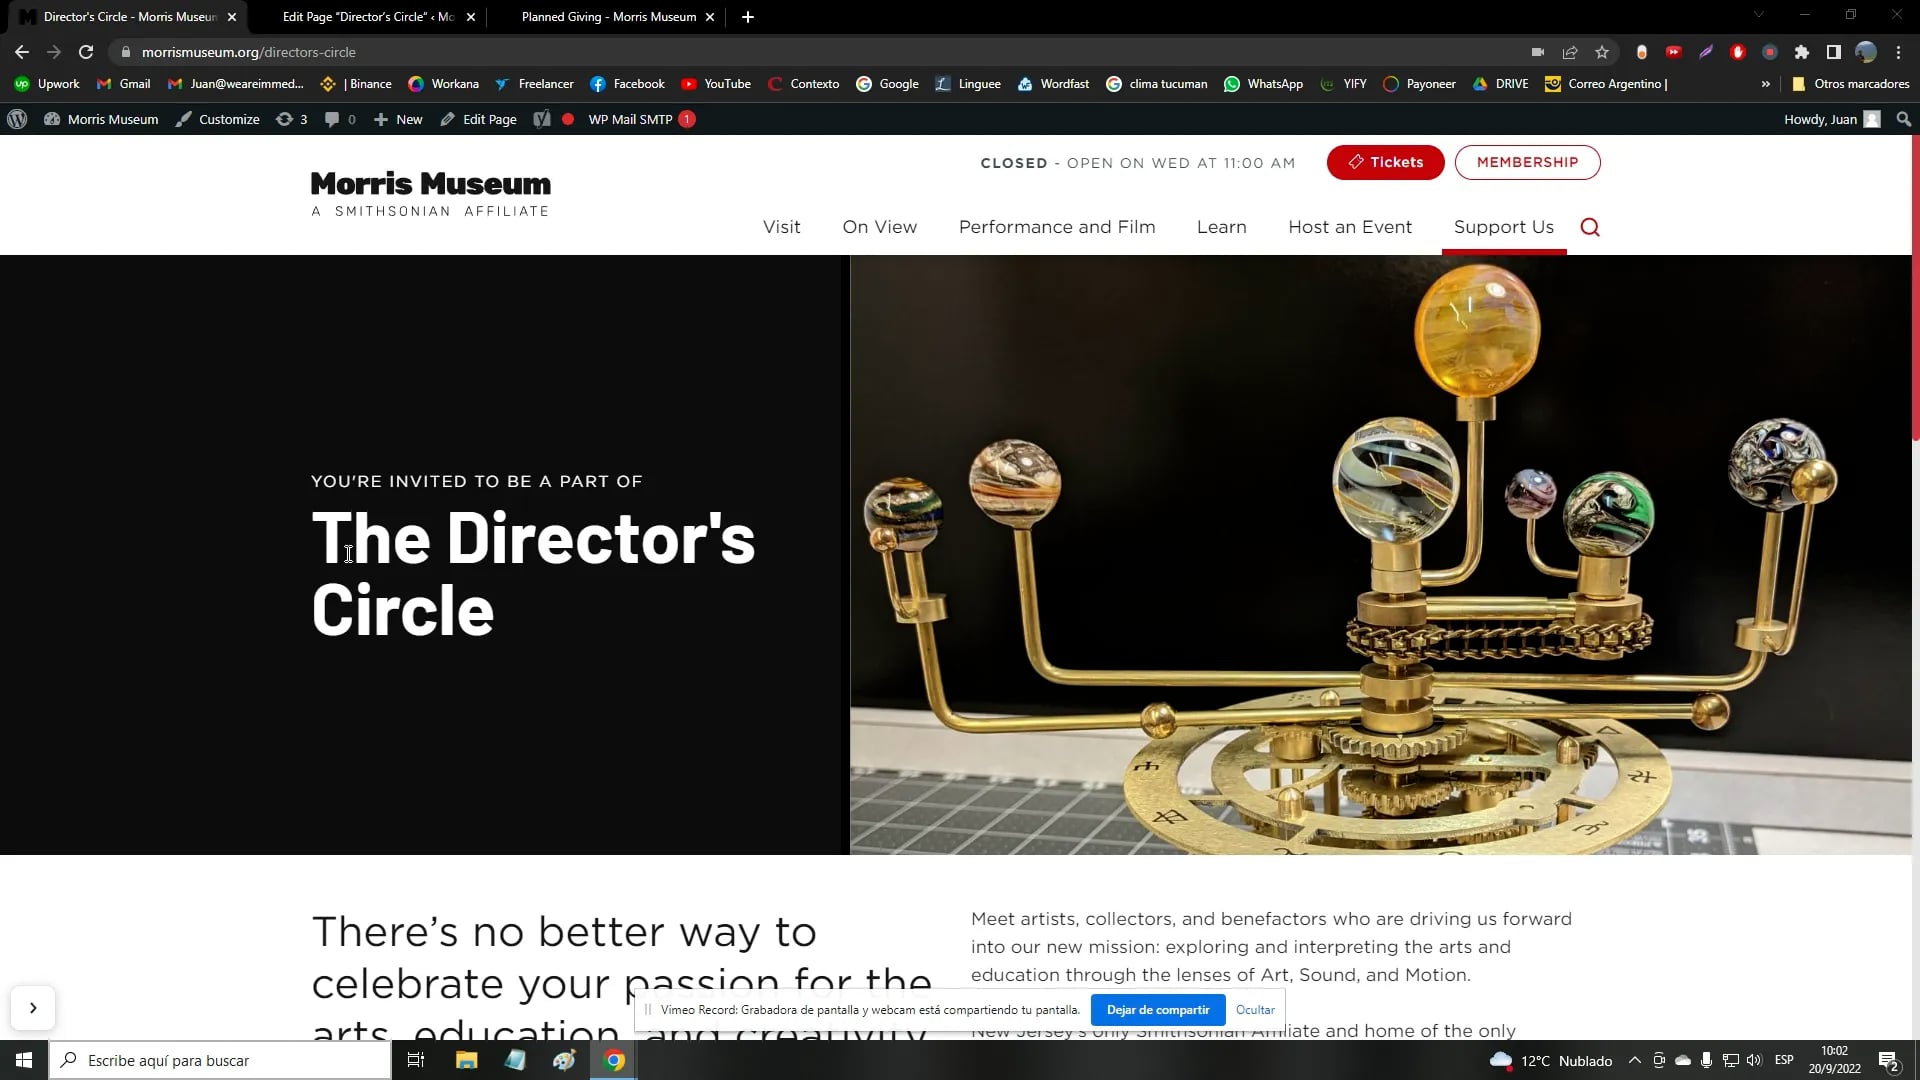This screenshot has height=1080, width=1920.
Task: Click the WordPress admin bar search icon
Action: point(1903,119)
